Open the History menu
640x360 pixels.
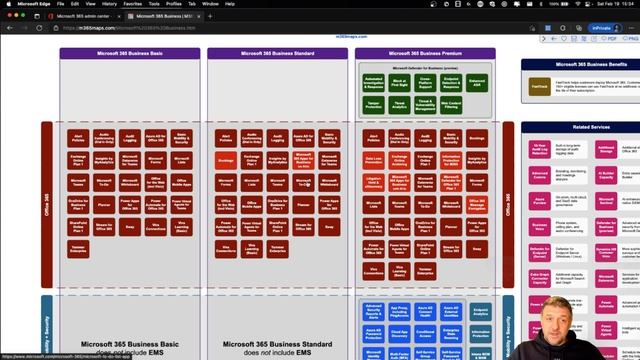(109, 4)
